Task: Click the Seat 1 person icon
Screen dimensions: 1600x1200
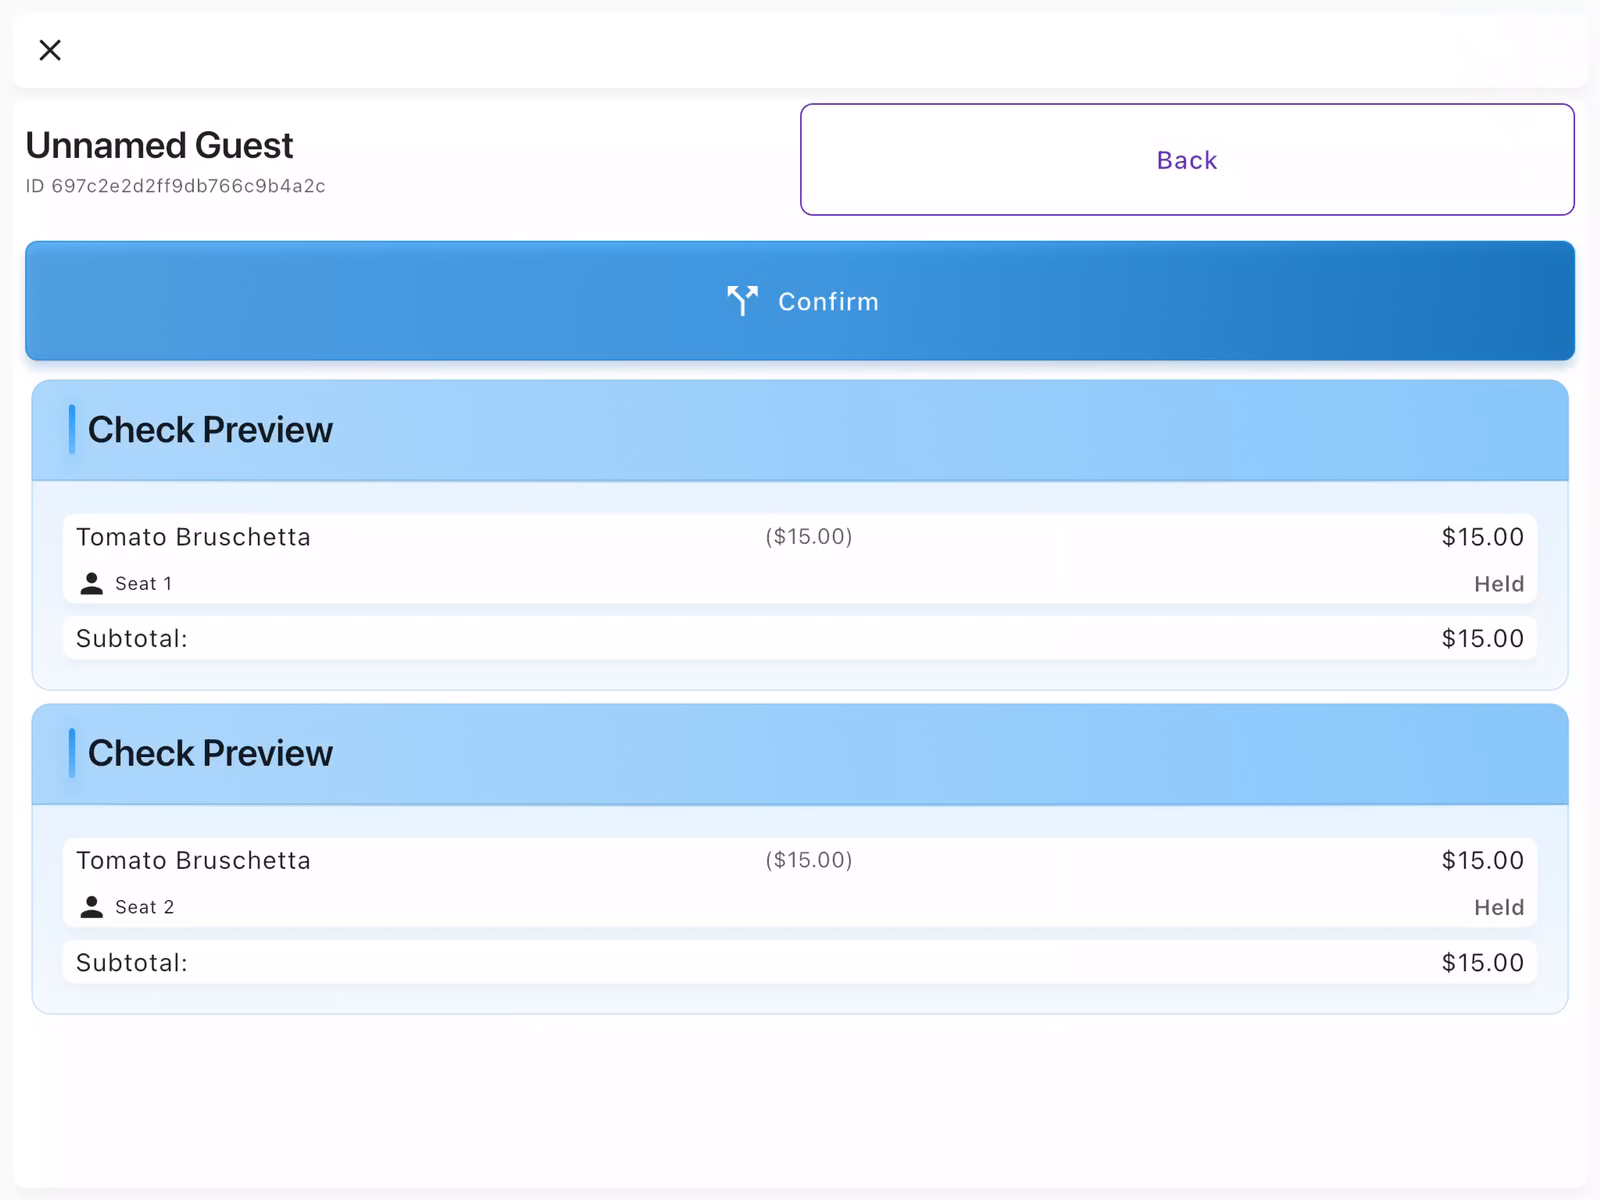Action: click(92, 584)
